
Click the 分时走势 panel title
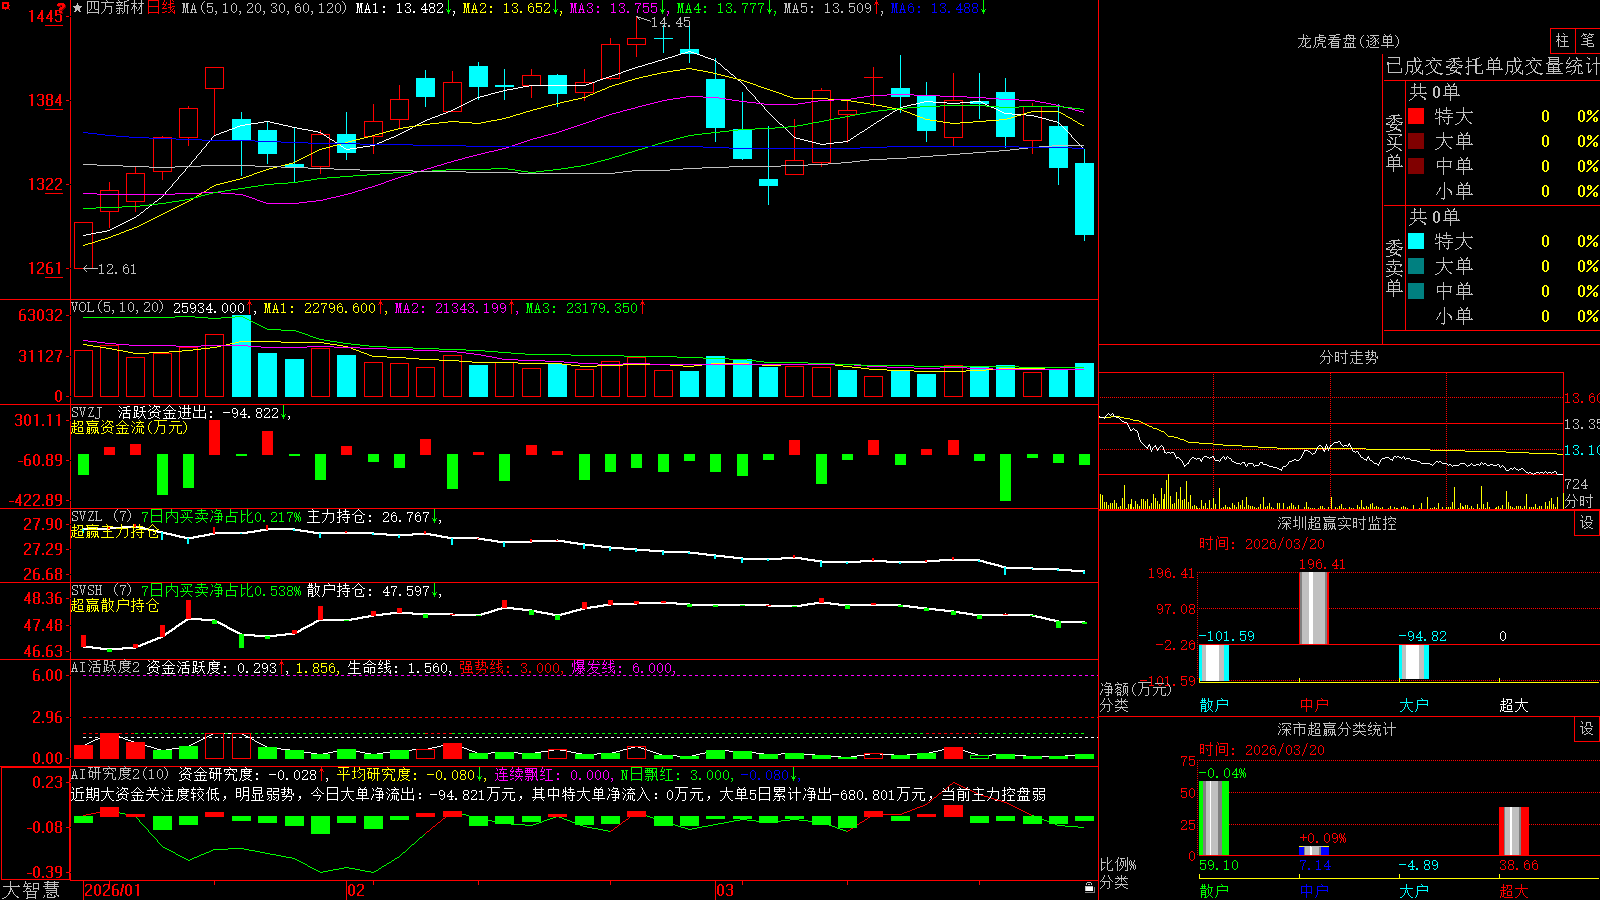click(1348, 357)
